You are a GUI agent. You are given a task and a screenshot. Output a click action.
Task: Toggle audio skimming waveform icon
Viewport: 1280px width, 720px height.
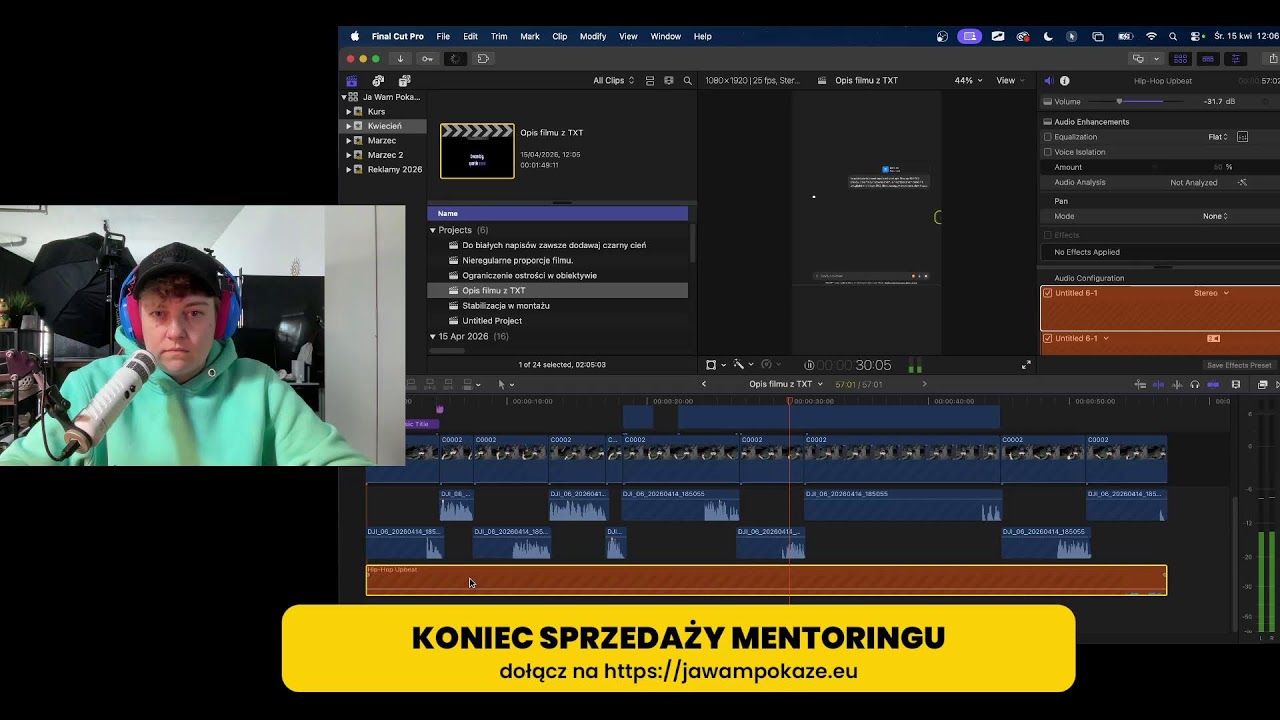1177,385
